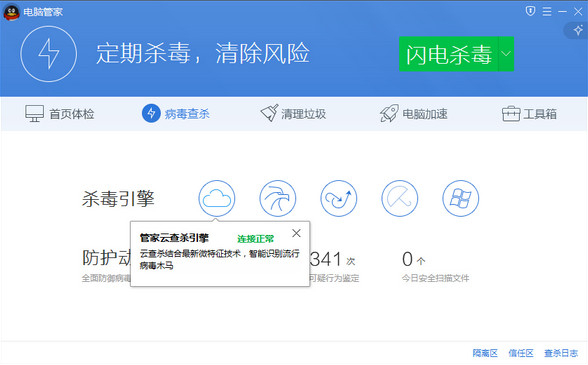Minimize the 电脑管家 window

pyautogui.click(x=562, y=12)
